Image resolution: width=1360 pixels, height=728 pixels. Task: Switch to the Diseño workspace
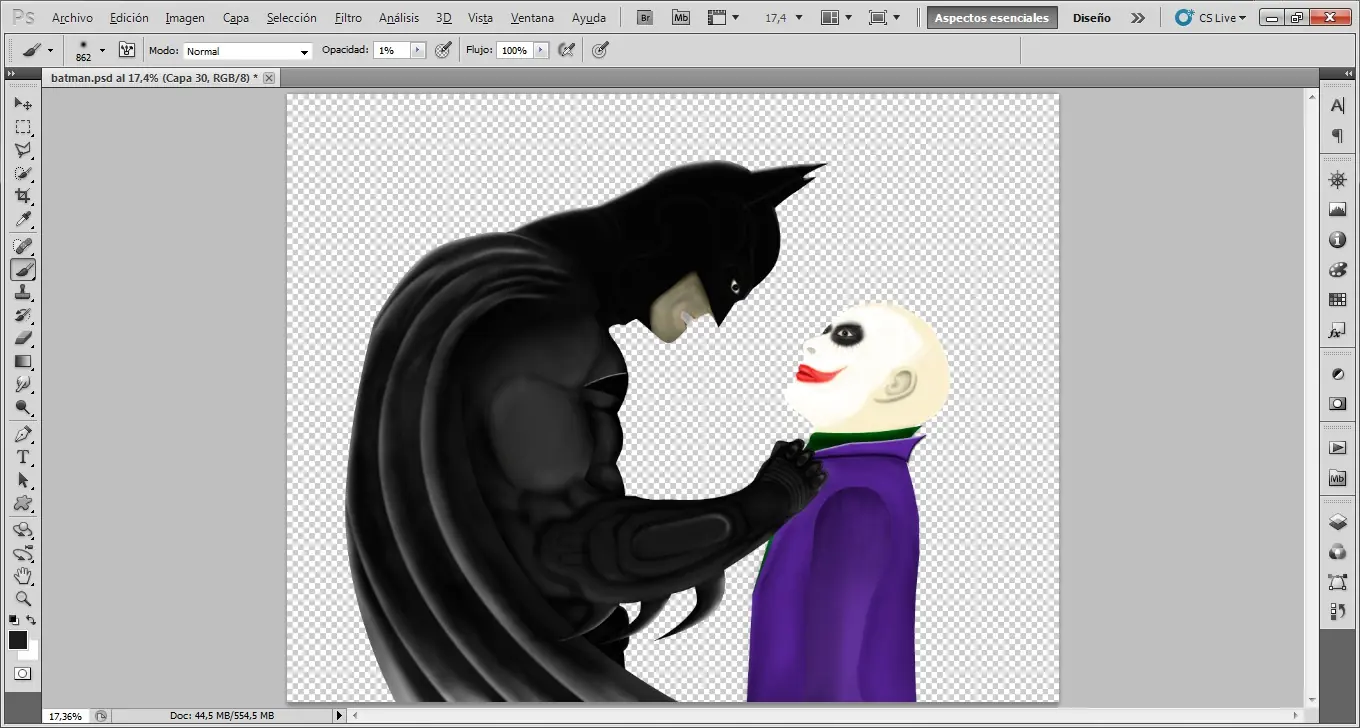[x=1092, y=17]
